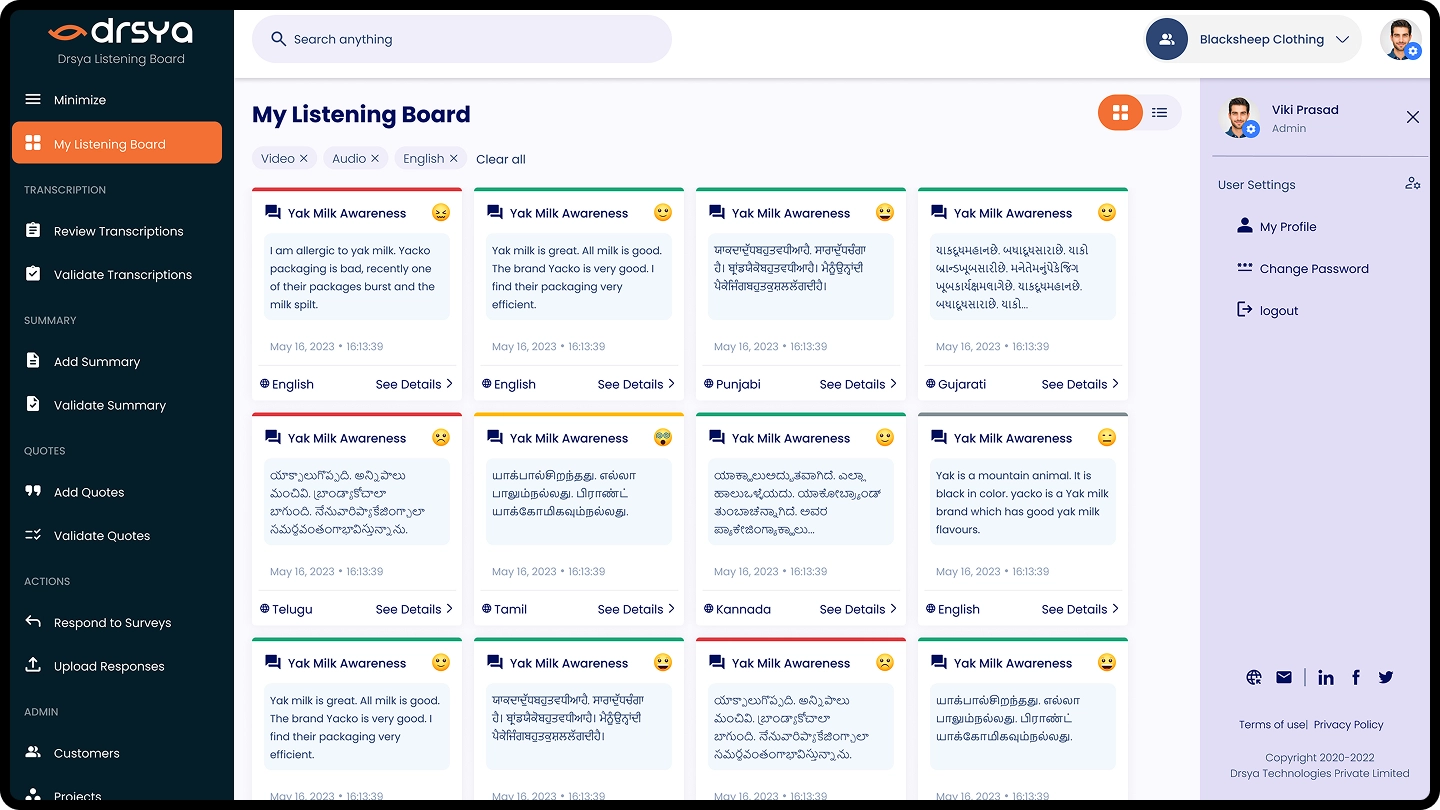
Task: Click the grinning emoji above the Punjabi label
Action: pos(885,212)
